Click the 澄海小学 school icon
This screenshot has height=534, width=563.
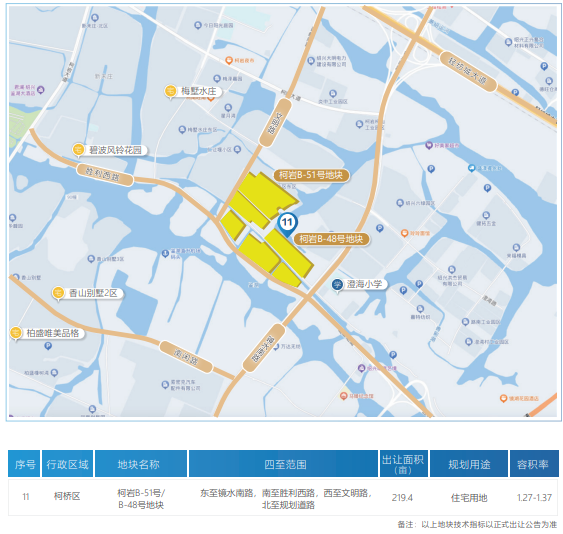(x=337, y=285)
